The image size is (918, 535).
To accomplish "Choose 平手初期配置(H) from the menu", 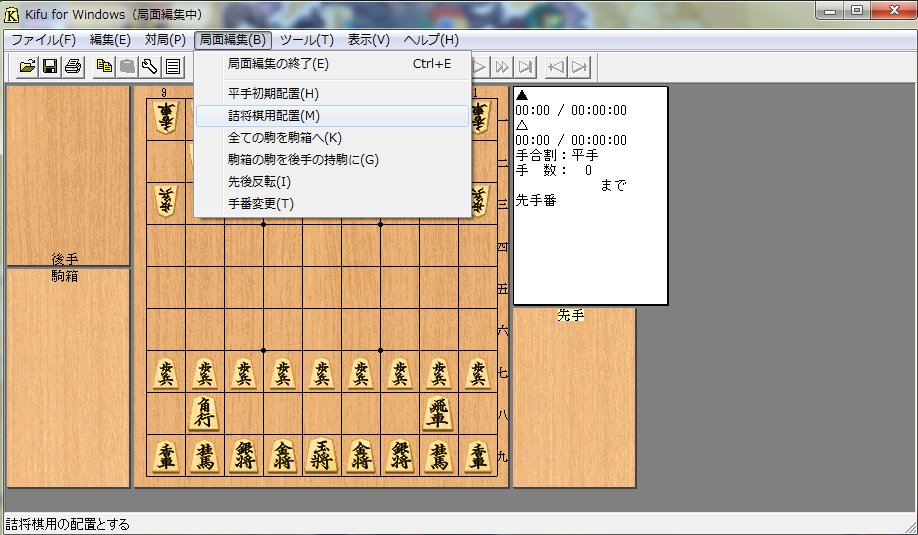I will (x=273, y=94).
